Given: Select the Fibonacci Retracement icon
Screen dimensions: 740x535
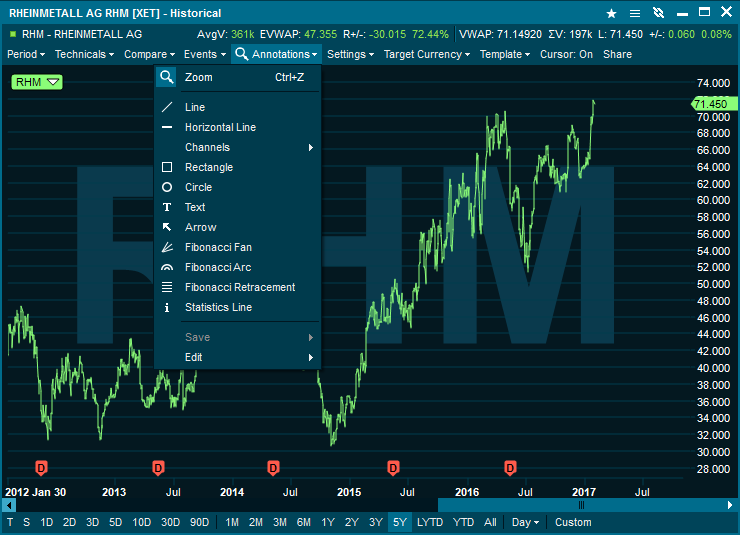Looking at the screenshot, I should pyautogui.click(x=167, y=287).
